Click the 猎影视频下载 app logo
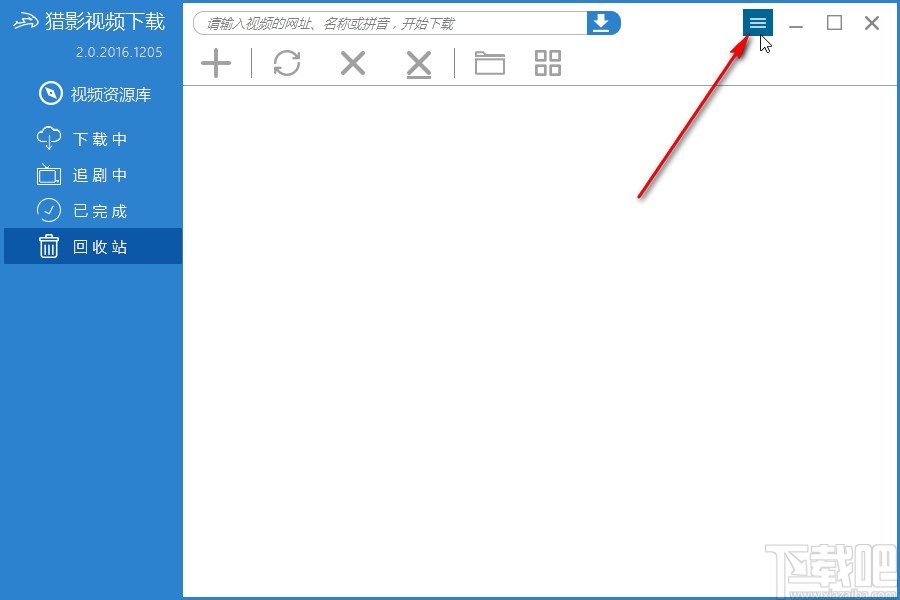Image resolution: width=900 pixels, height=600 pixels. point(89,22)
